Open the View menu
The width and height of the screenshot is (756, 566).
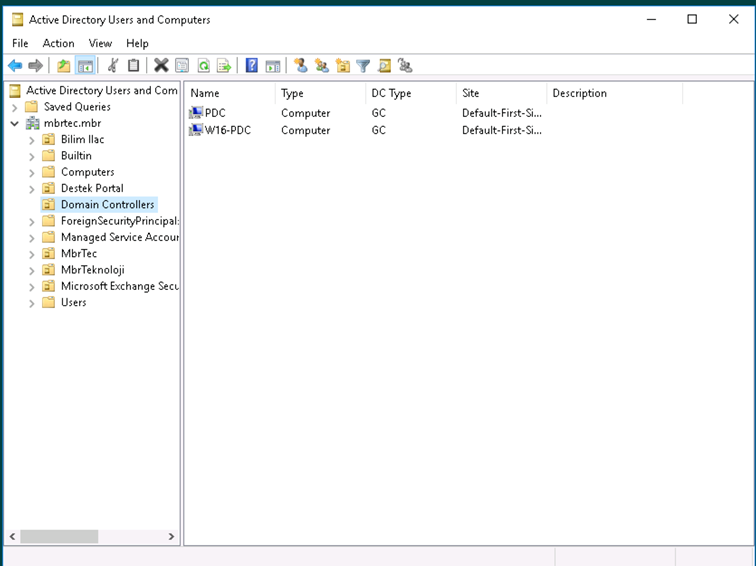100,43
